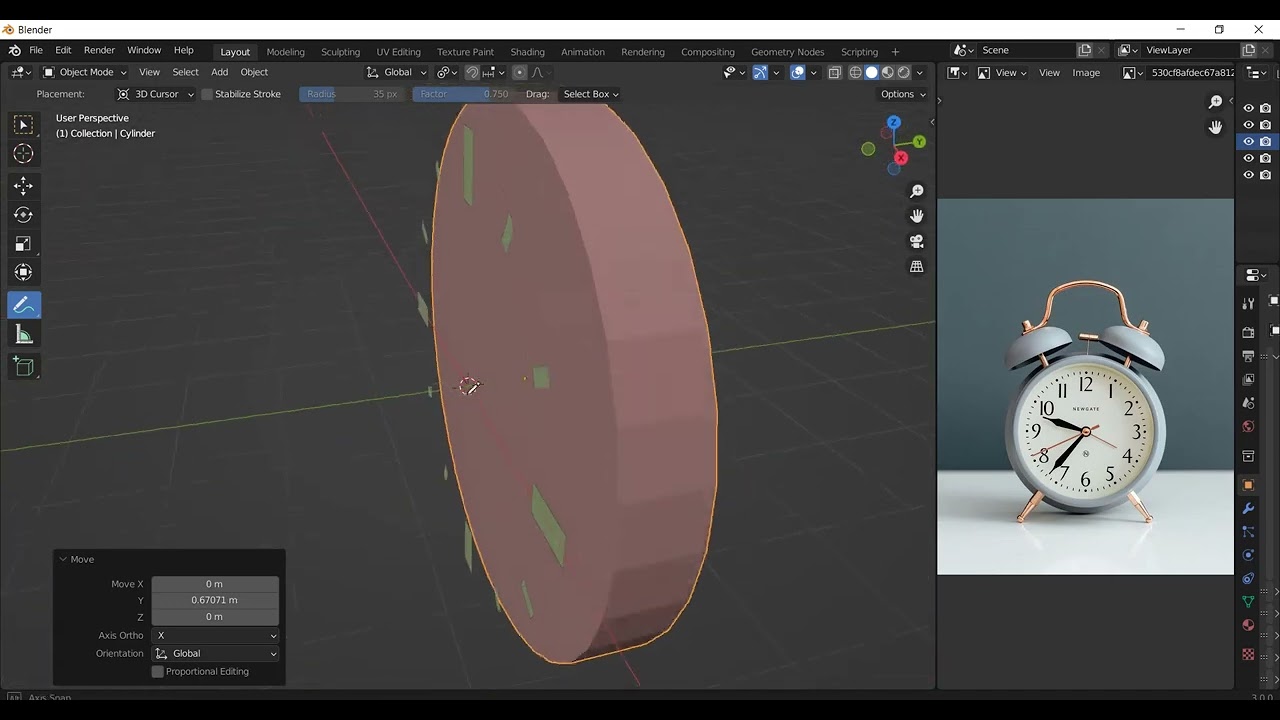The height and width of the screenshot is (720, 1280).
Task: Open the World properties tab
Action: tap(1248, 427)
